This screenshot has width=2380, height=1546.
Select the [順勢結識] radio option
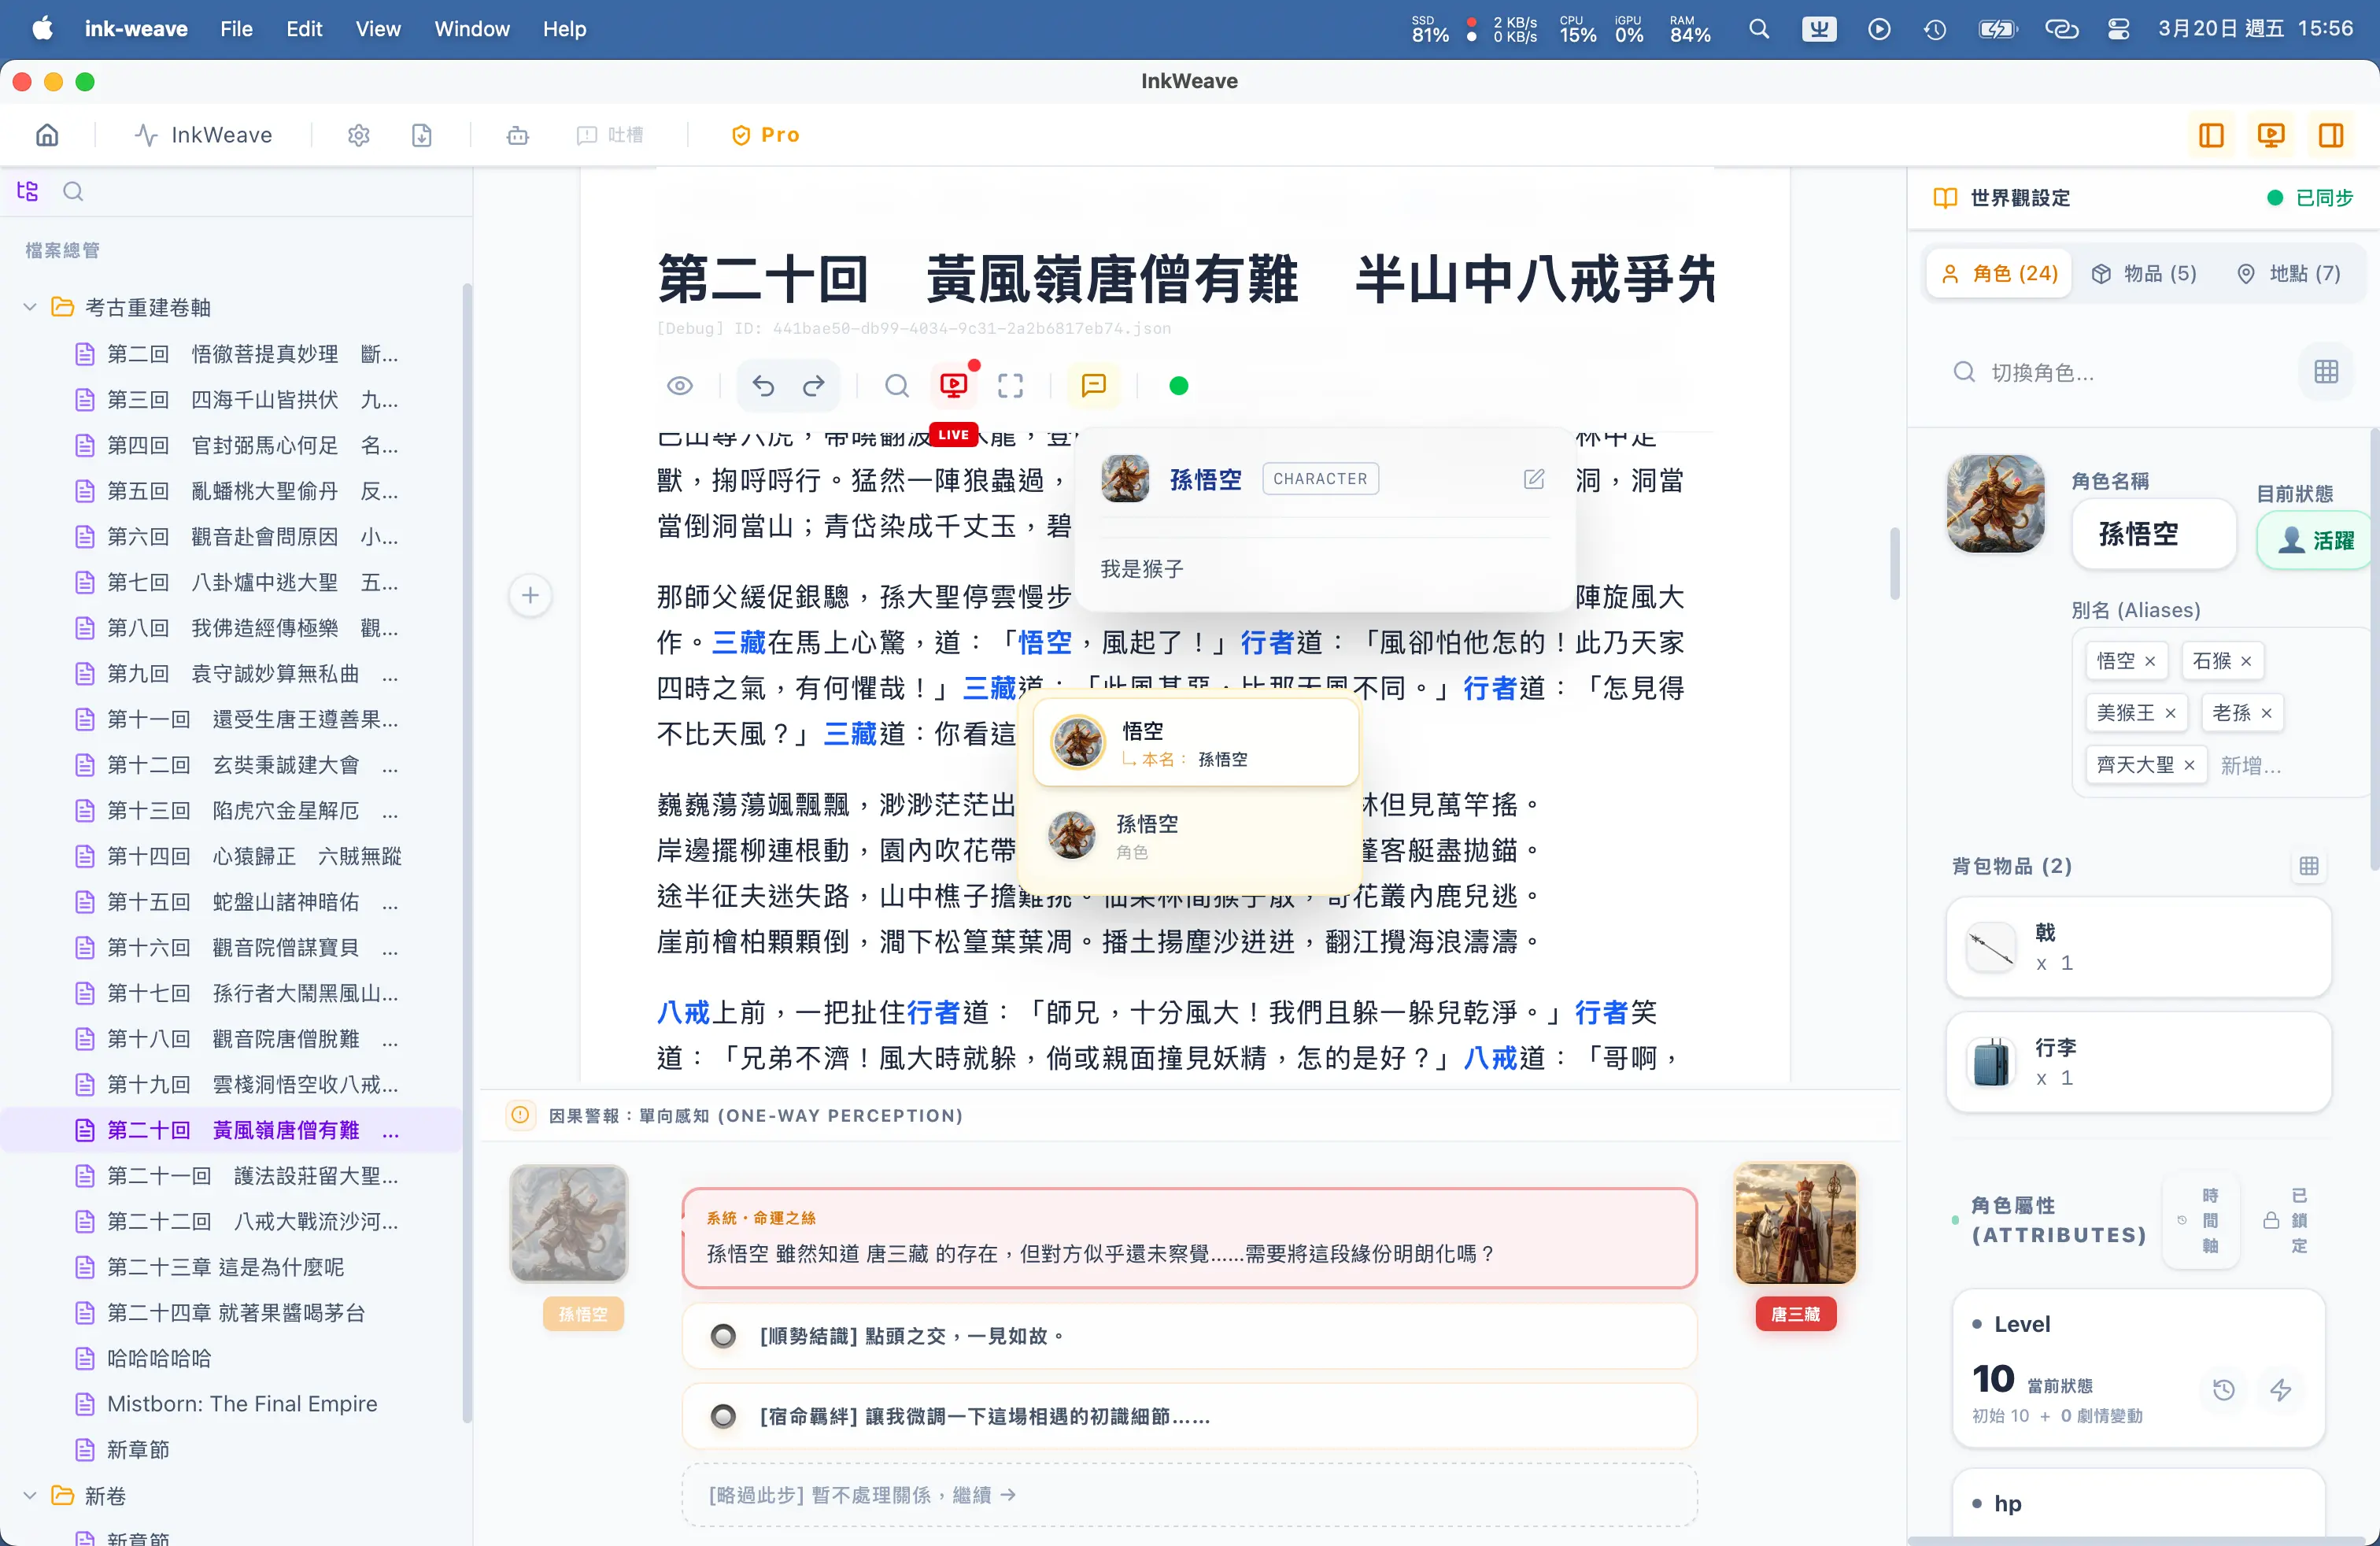click(x=723, y=1335)
